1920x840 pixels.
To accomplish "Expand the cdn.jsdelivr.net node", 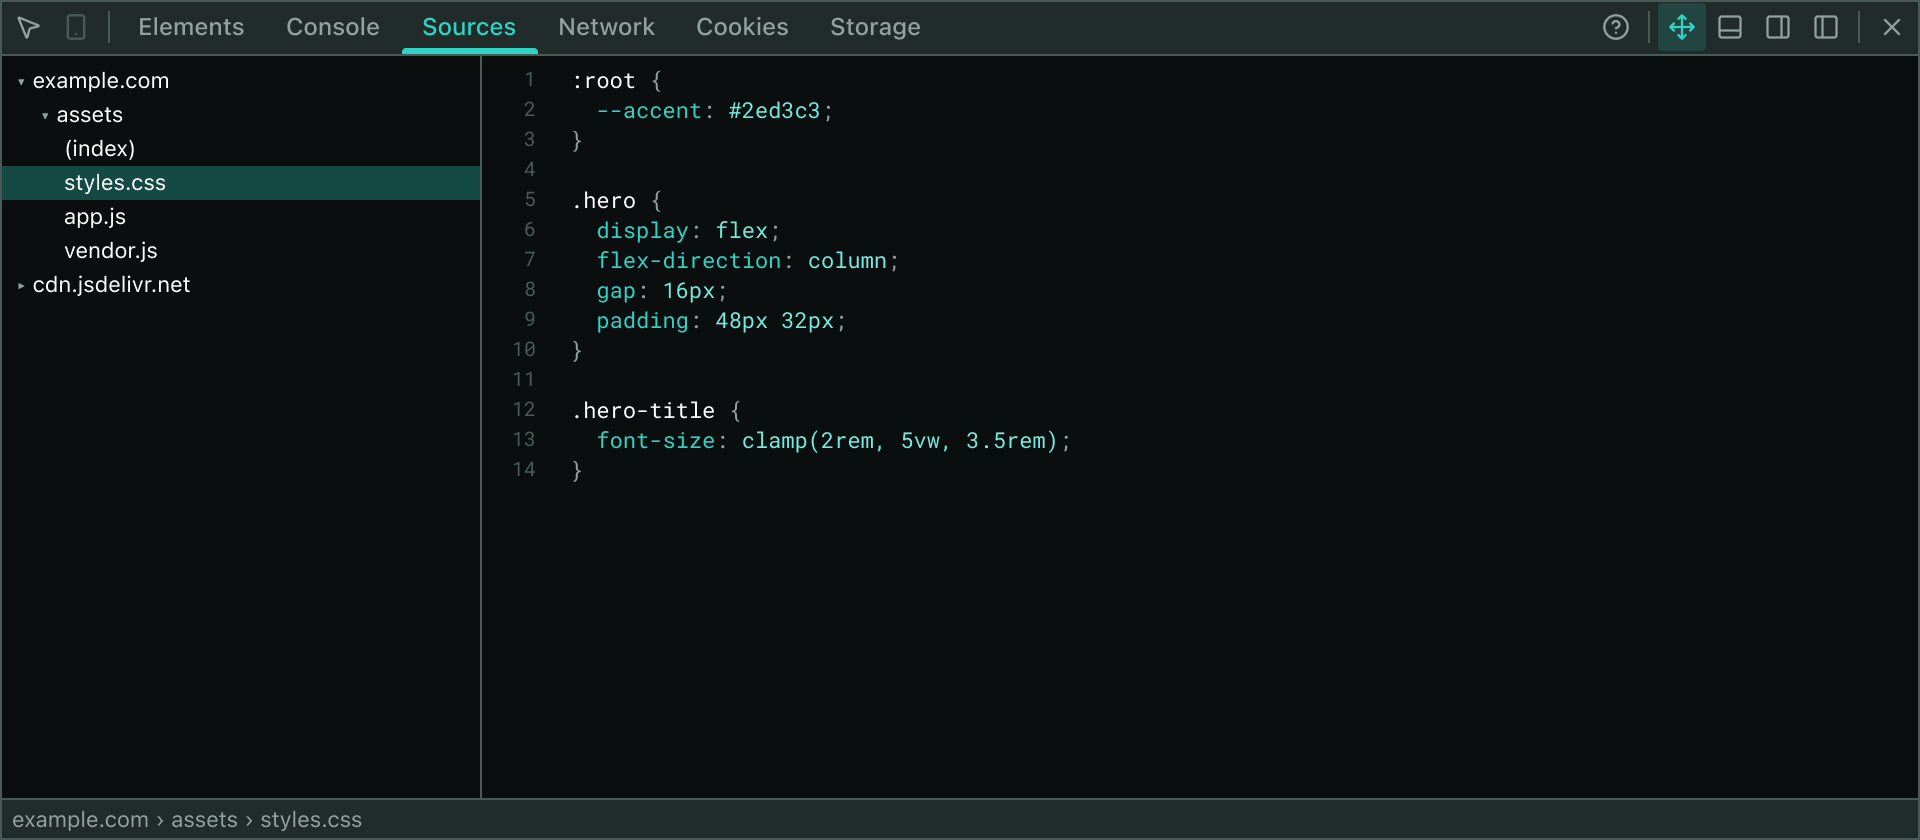I will 21,286.
